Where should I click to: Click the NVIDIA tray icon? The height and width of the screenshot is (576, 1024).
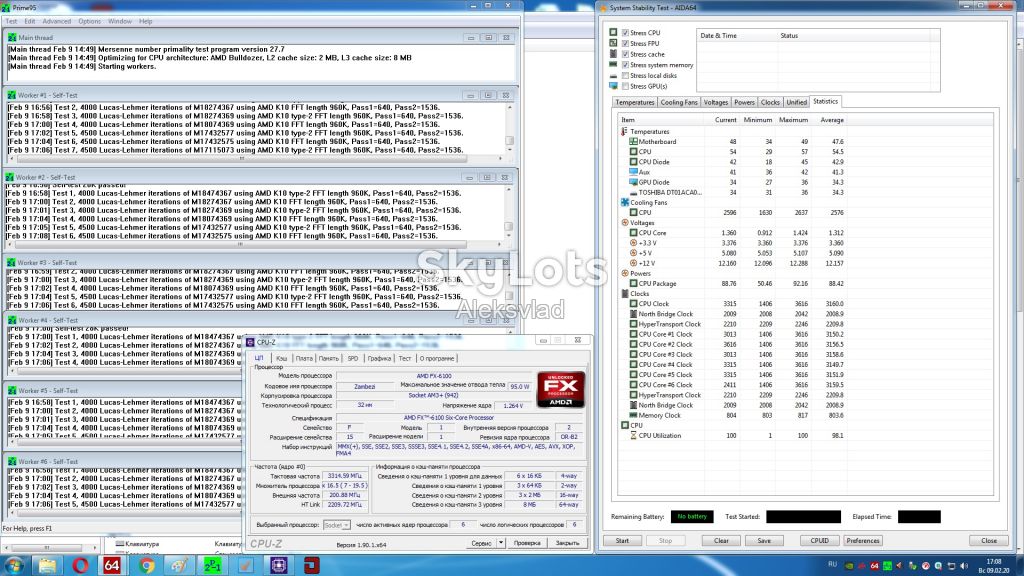[x=850, y=566]
